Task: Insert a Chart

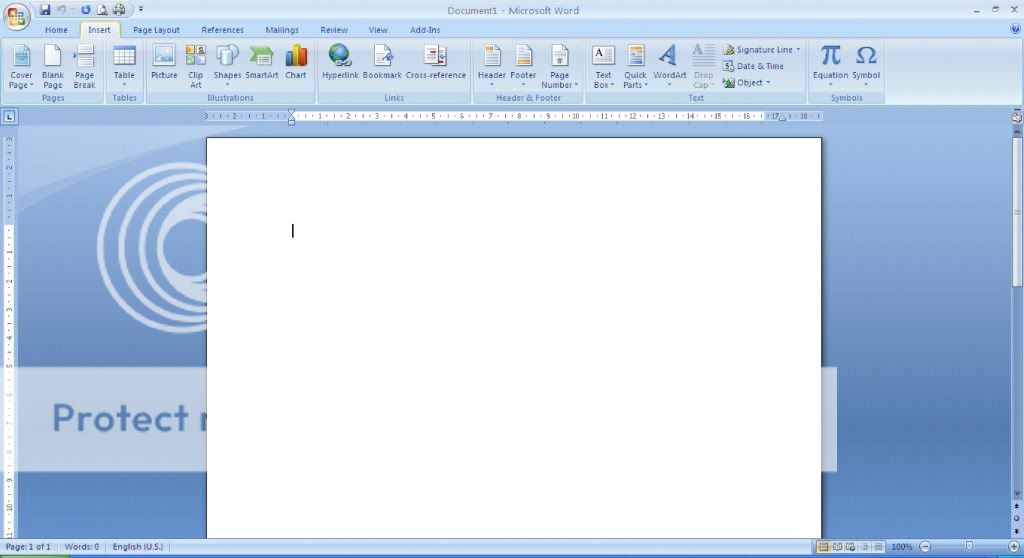Action: tap(296, 63)
